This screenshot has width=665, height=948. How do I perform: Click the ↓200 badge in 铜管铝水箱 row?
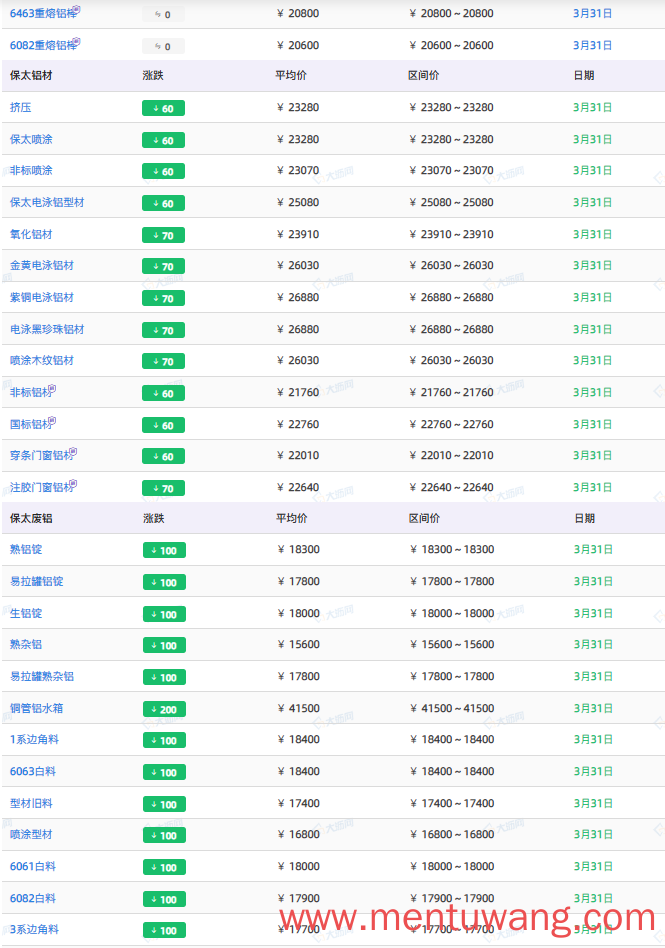(x=164, y=710)
